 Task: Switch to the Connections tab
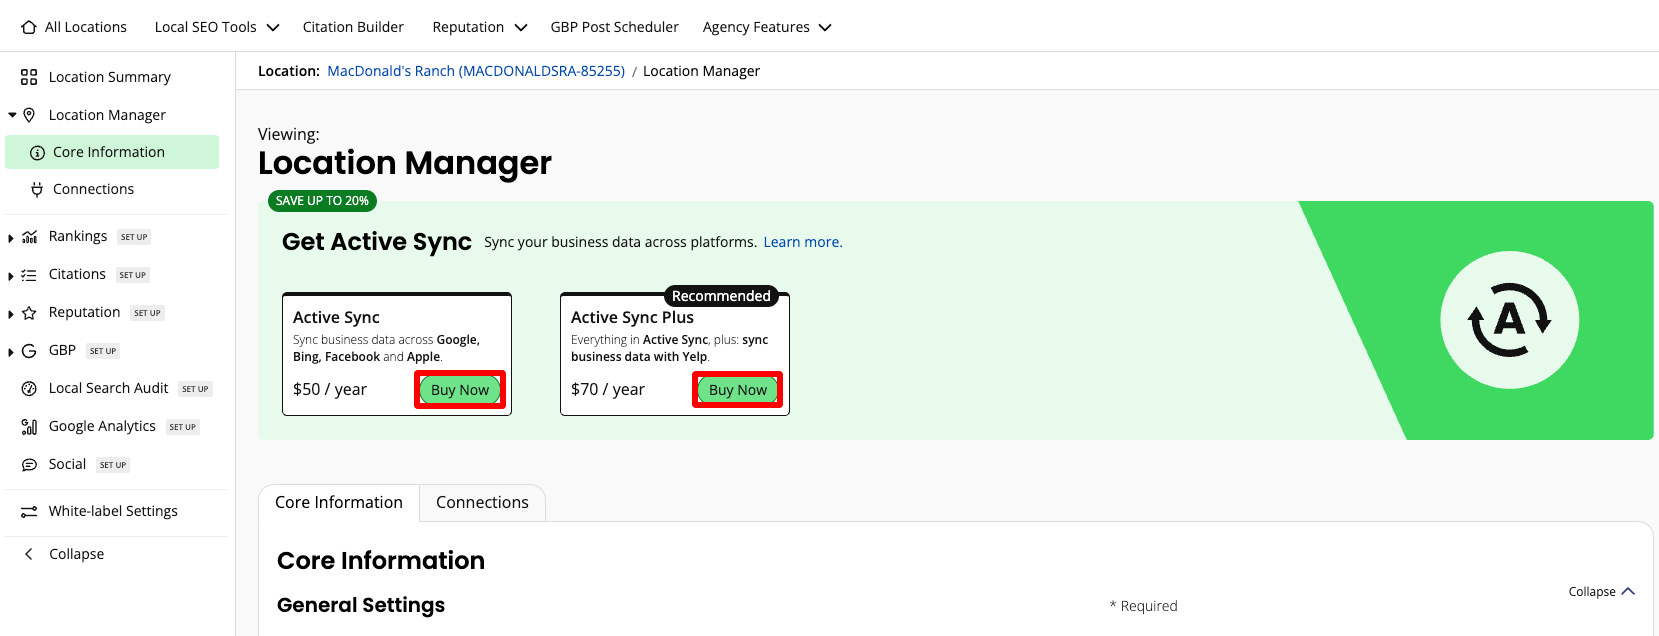coord(482,503)
